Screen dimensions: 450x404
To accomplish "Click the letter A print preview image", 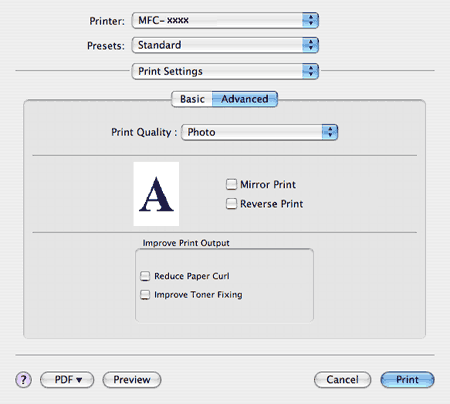I will 156,194.
